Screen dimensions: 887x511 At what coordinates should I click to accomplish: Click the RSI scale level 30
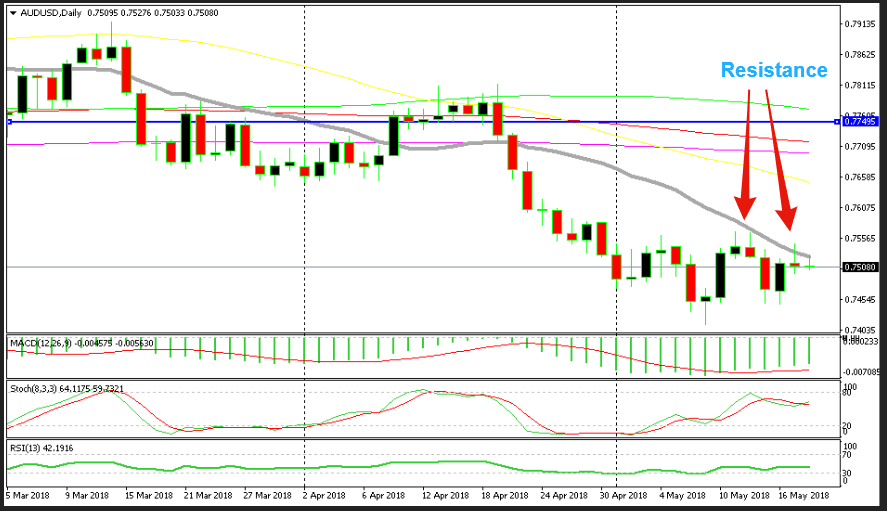847,473
